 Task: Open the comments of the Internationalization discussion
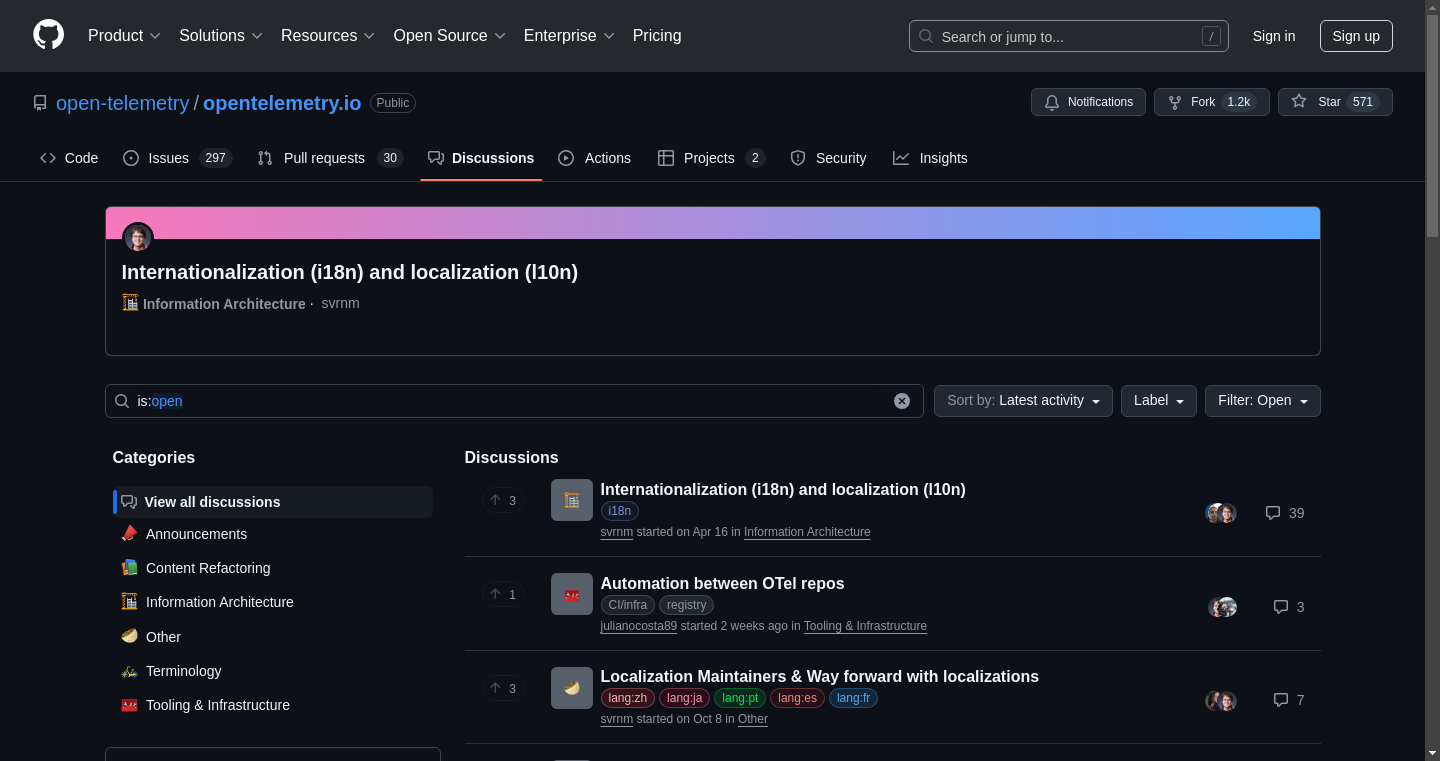[1285, 513]
